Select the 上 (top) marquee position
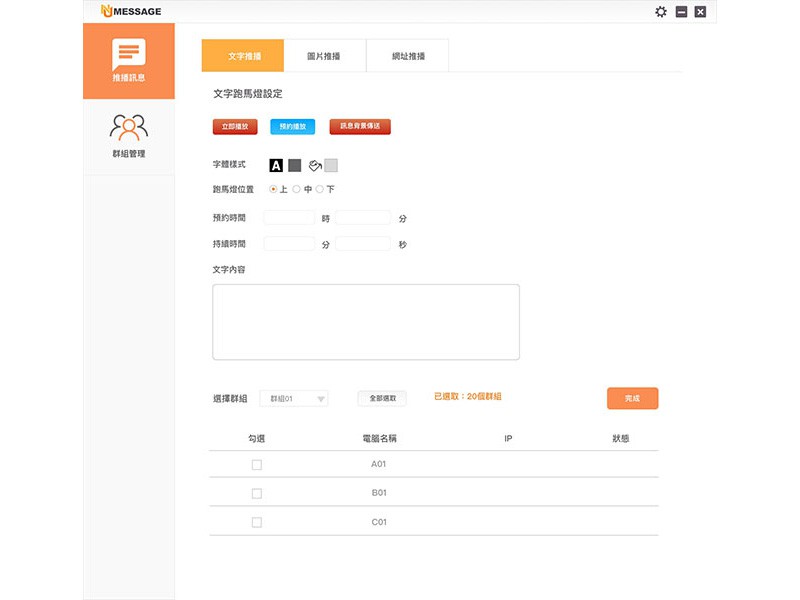The image size is (800, 600). tap(274, 189)
